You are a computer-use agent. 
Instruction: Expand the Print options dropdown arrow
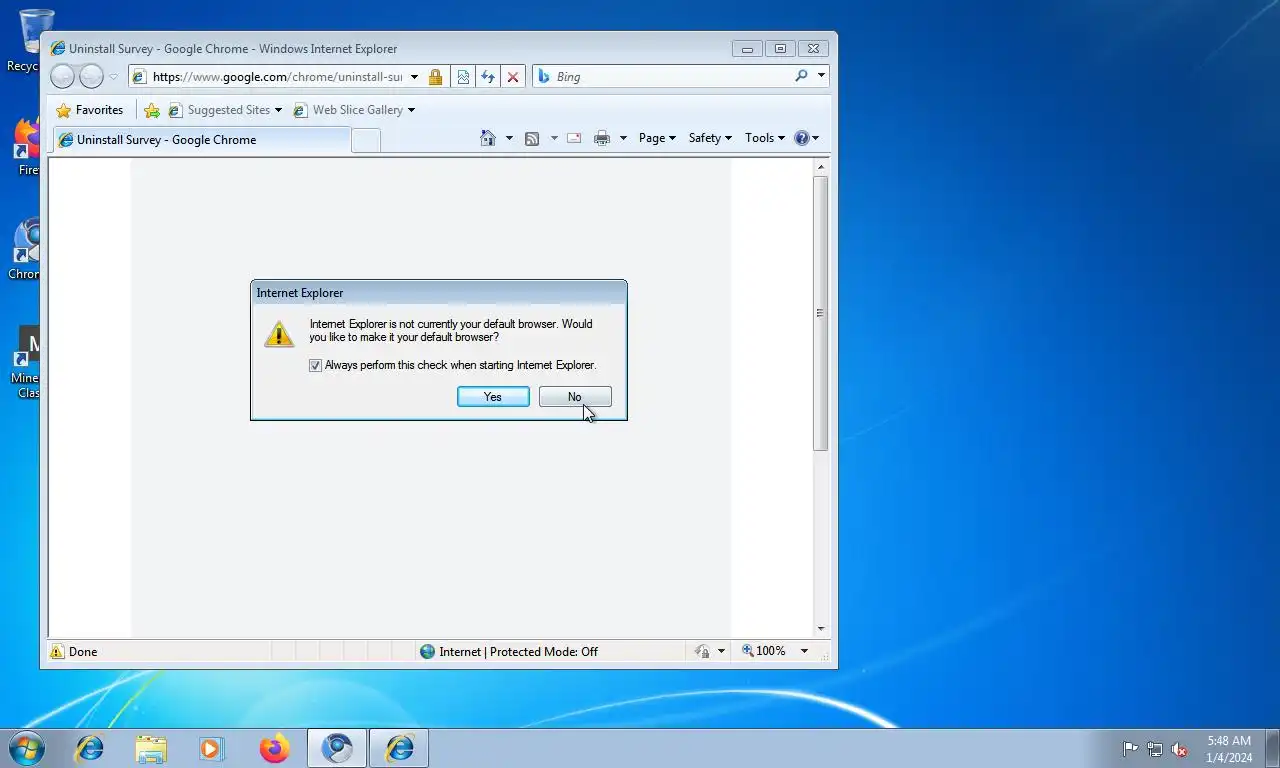pyautogui.click(x=623, y=138)
